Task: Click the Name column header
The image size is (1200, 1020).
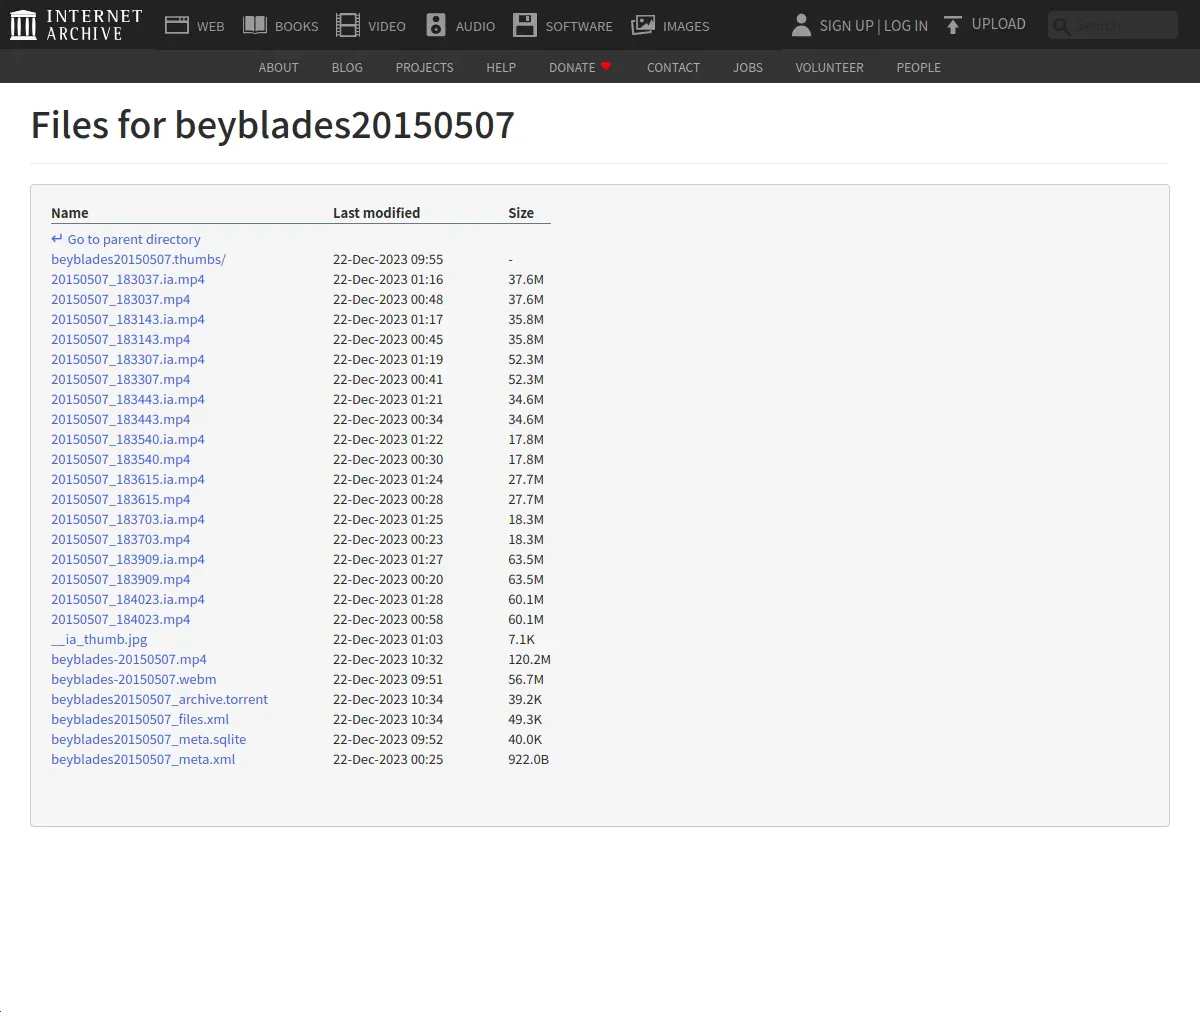Action: (70, 212)
